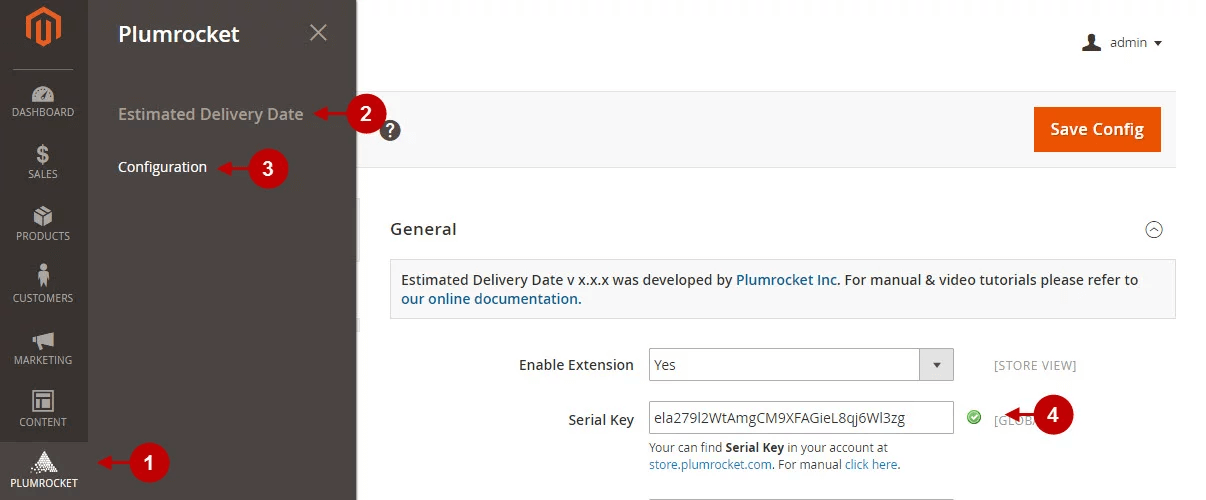Click the admin user avatar icon
This screenshot has width=1206, height=500.
point(1092,43)
